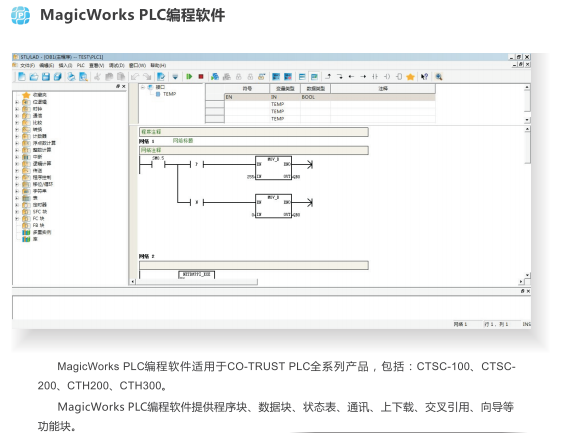Open the 帮助(H) menu

point(158,65)
